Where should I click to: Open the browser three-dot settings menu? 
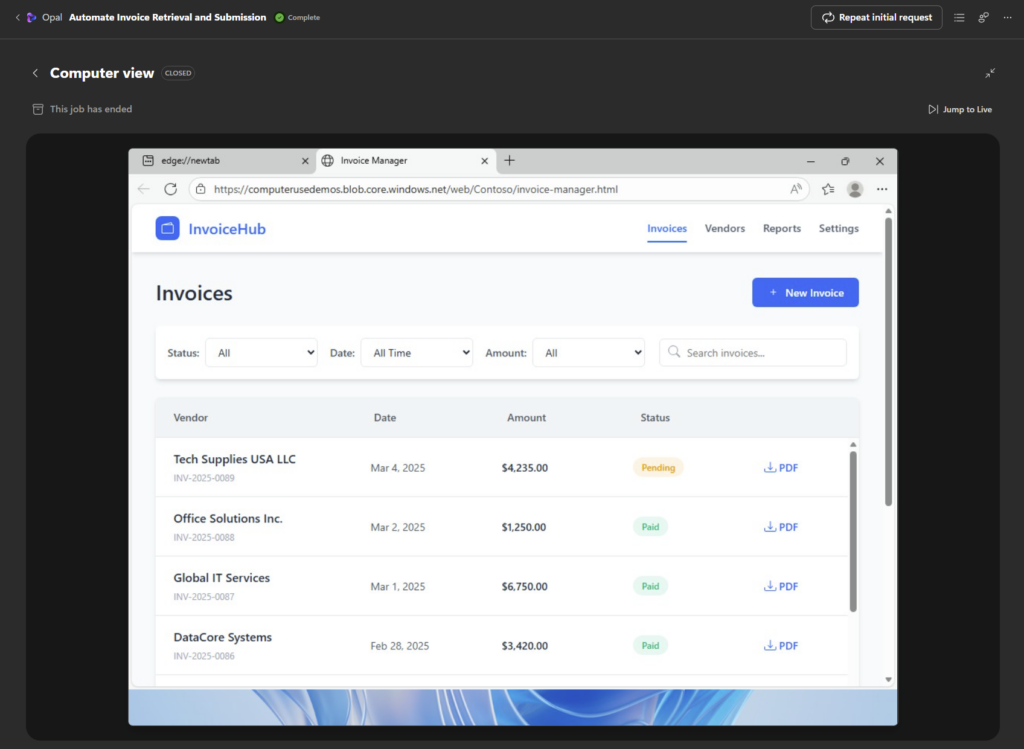coord(882,189)
